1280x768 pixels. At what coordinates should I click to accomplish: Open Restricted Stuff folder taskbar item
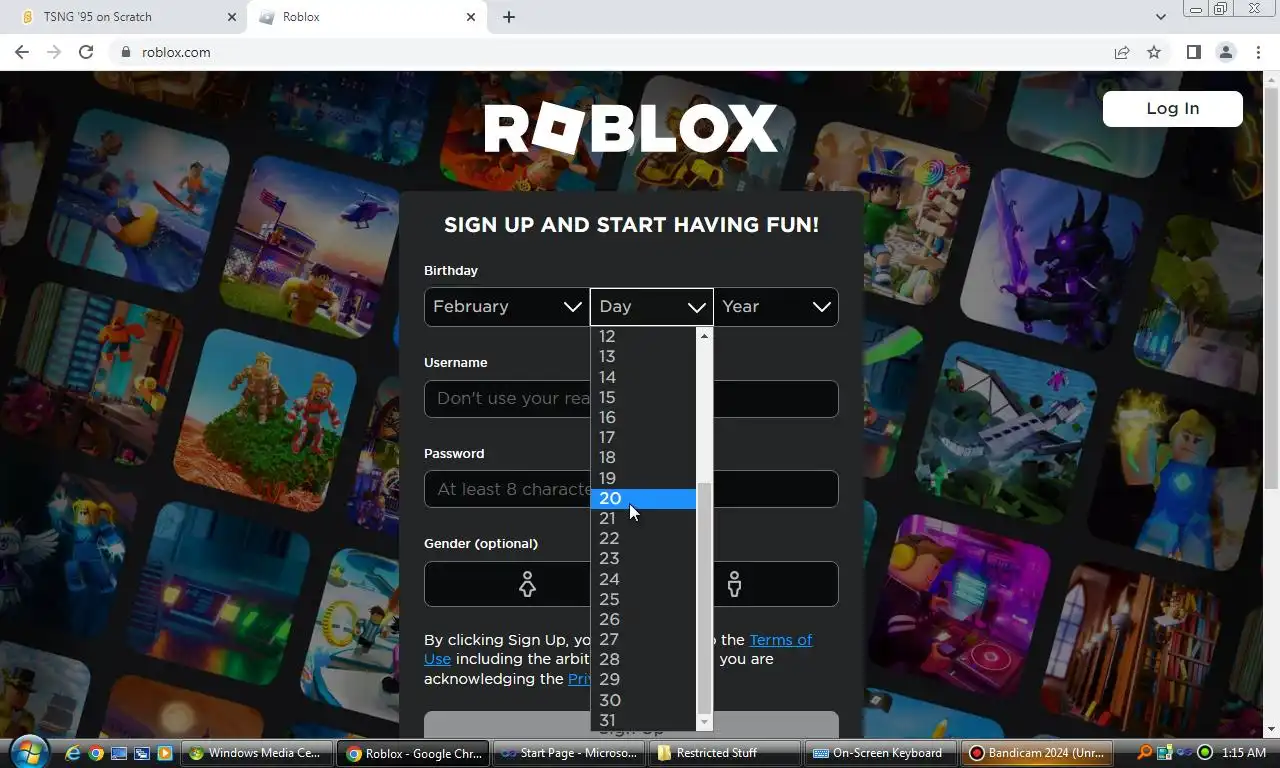coord(724,753)
